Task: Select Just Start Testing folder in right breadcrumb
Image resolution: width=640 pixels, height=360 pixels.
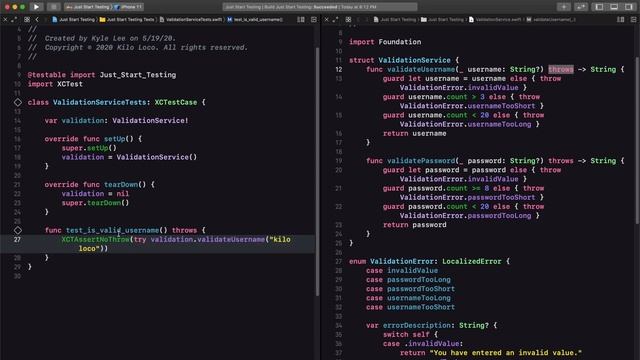Action: [x=442, y=19]
